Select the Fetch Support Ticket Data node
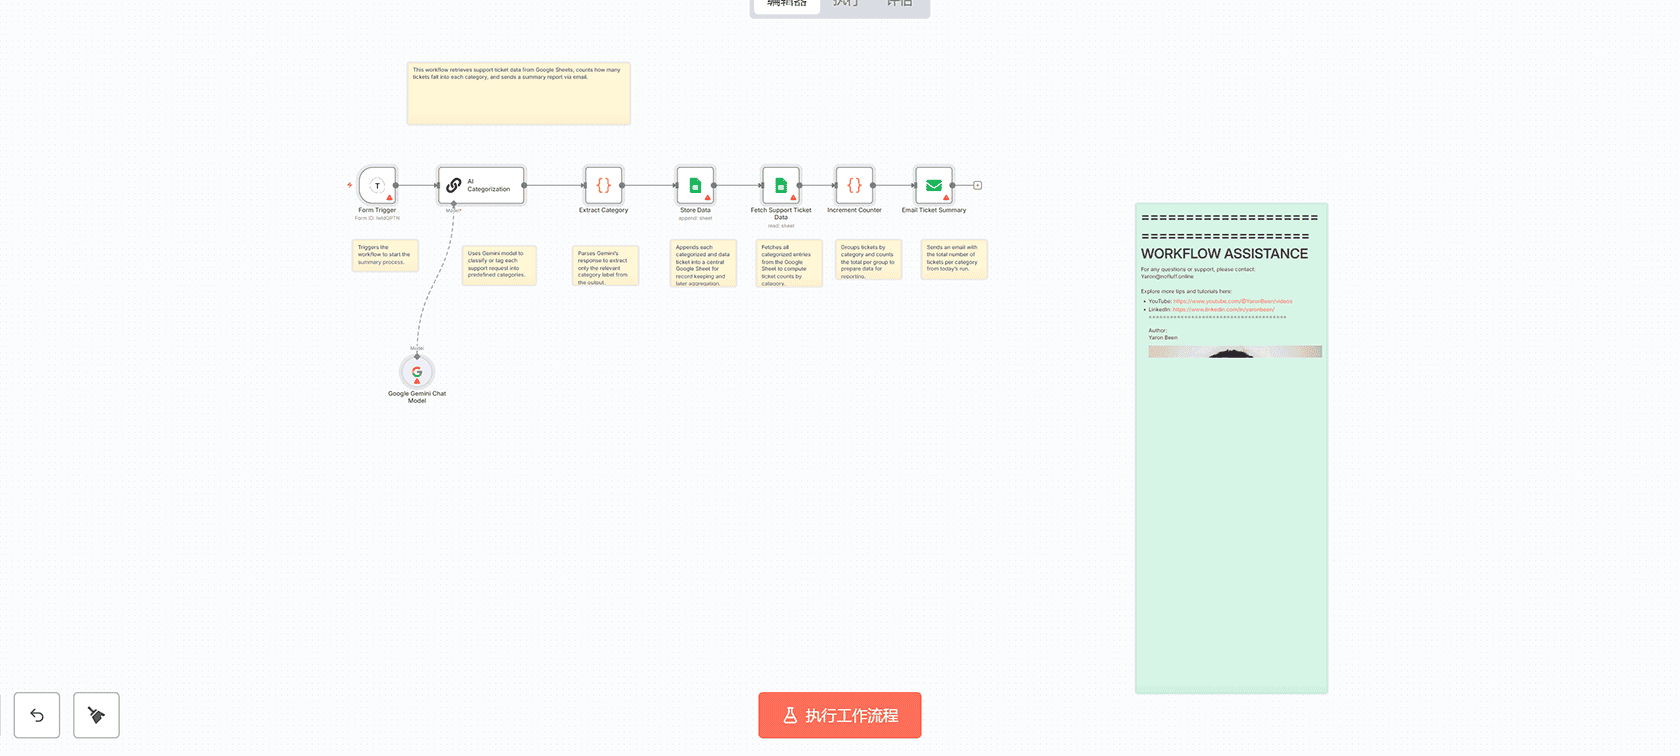Viewport: 1680px width, 756px height. tap(781, 185)
